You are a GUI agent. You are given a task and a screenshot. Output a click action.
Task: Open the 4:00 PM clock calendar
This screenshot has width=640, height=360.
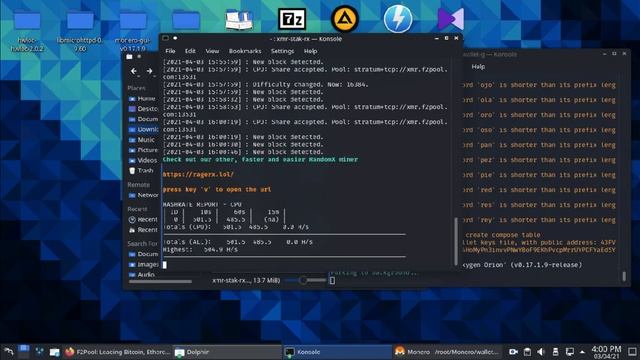pos(606,352)
